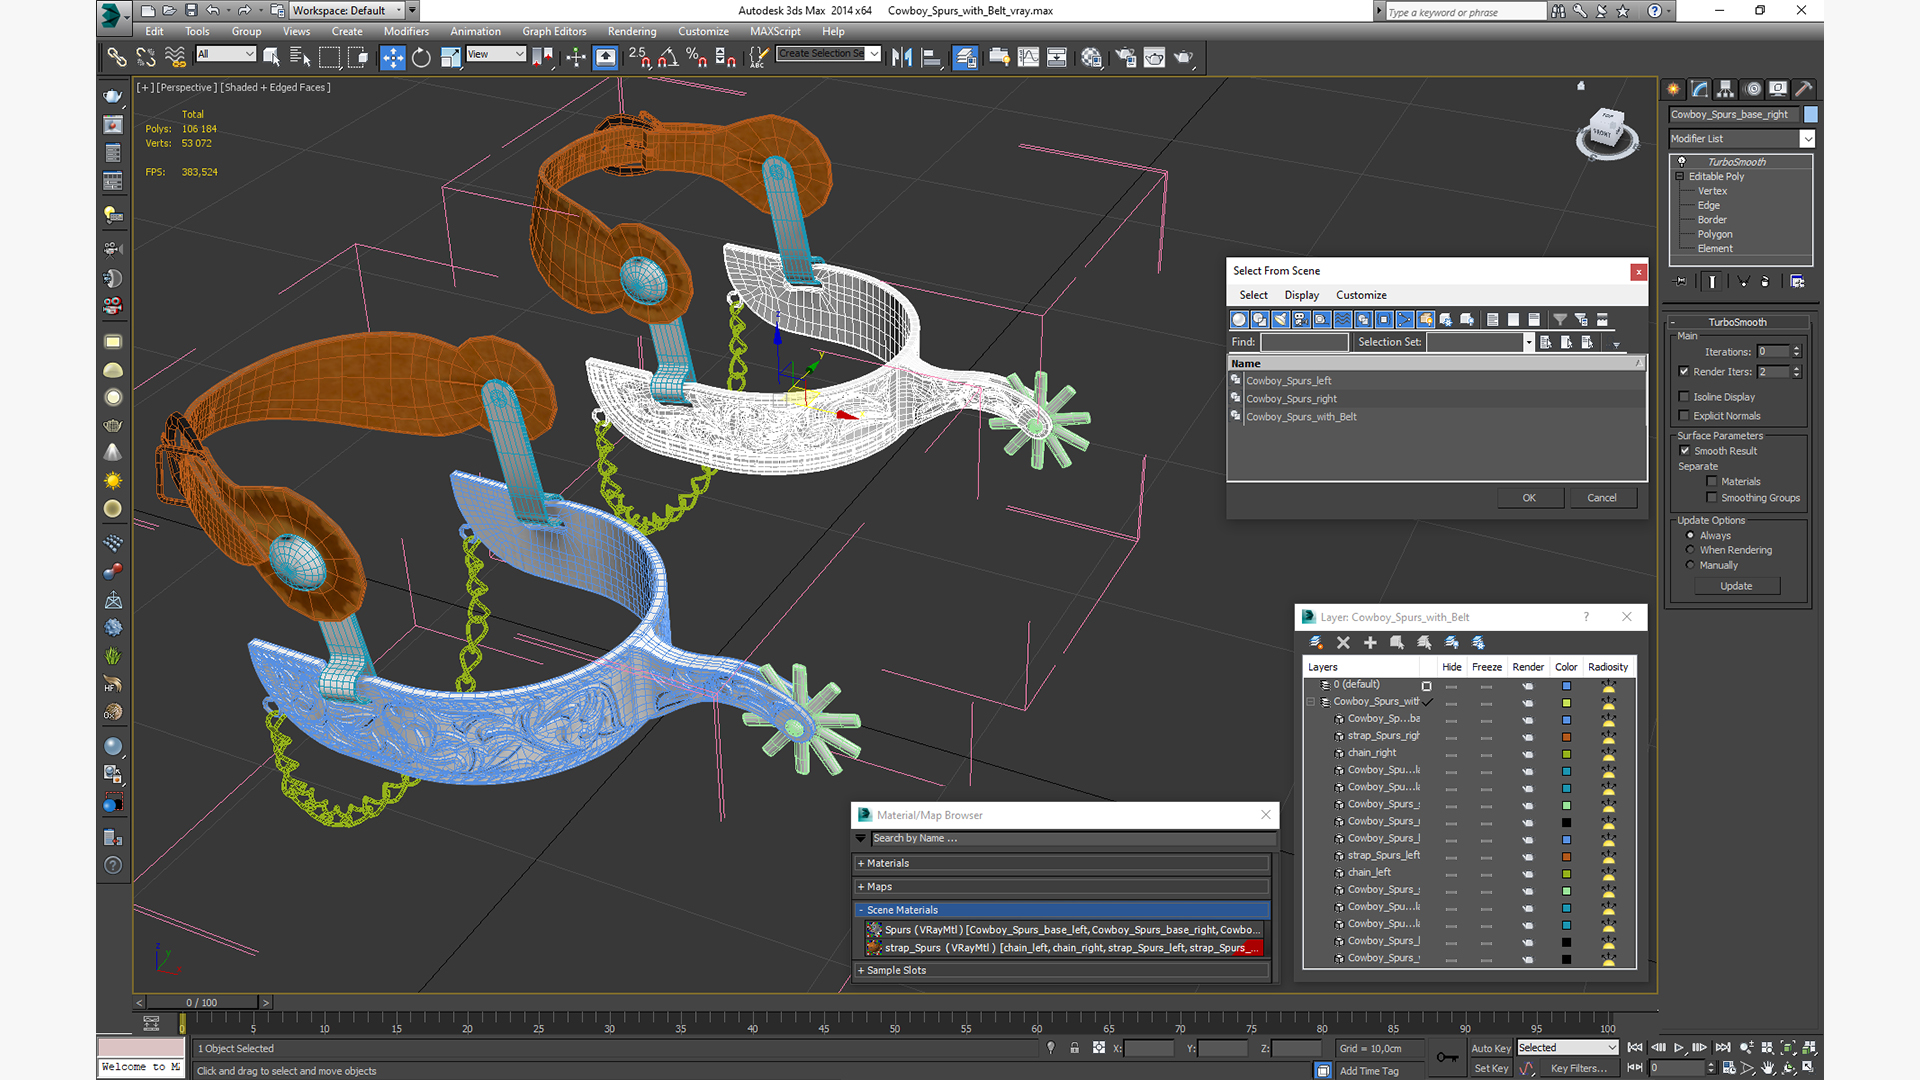
Task: Click the Mirror tool icon
Action: coord(901,58)
